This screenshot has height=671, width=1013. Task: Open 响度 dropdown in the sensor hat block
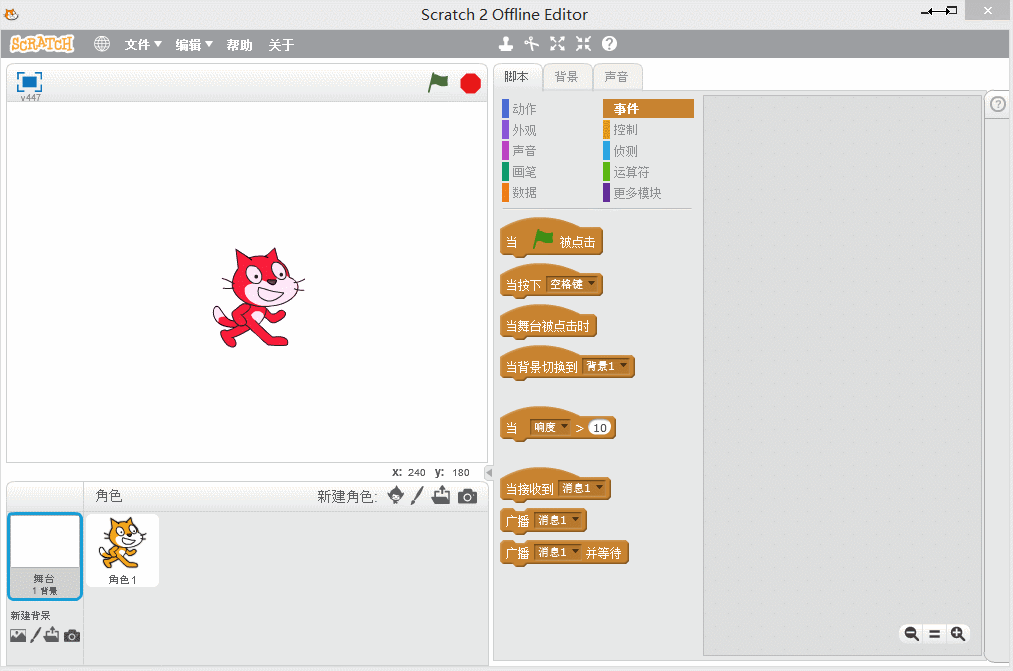click(550, 428)
